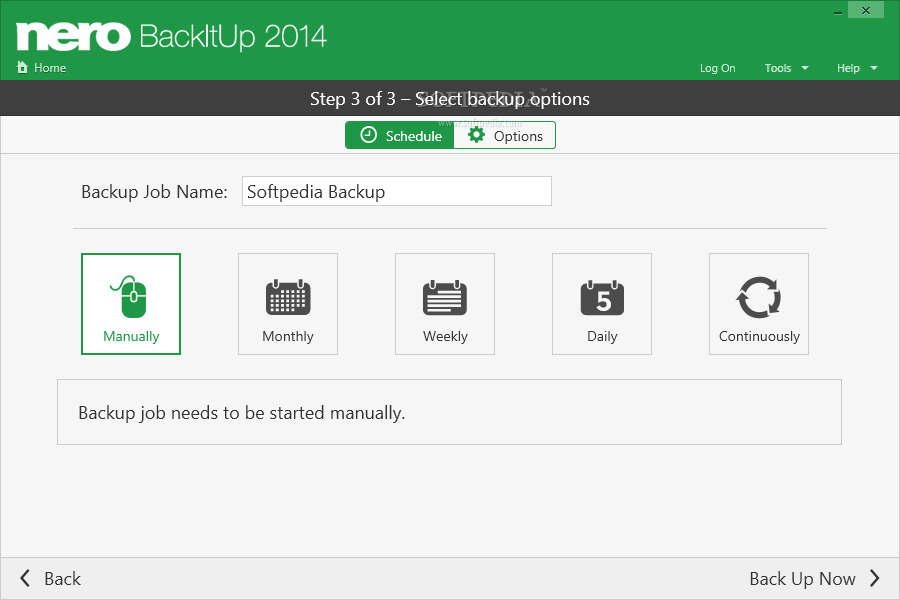900x600 pixels.
Task: Expand the Tools dropdown menu
Action: [x=786, y=68]
